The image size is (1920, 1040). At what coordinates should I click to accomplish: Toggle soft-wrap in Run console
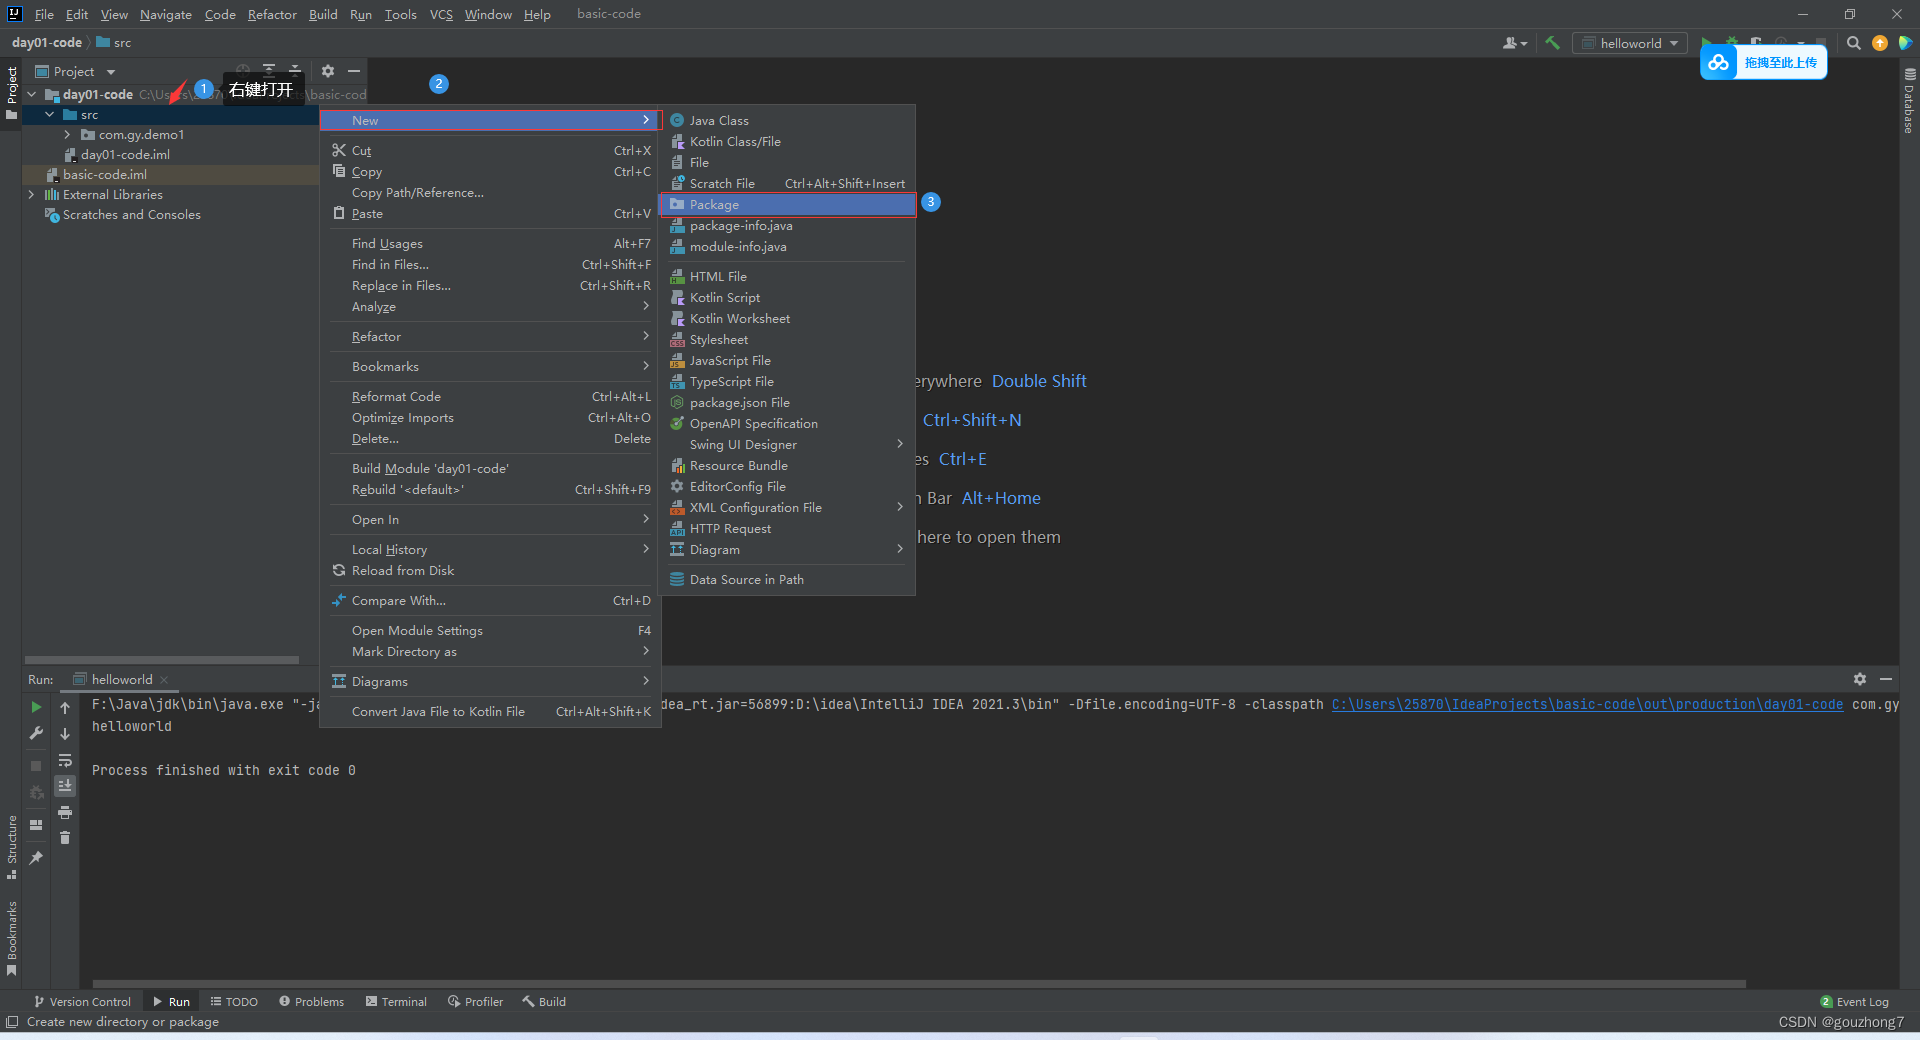pos(65,760)
